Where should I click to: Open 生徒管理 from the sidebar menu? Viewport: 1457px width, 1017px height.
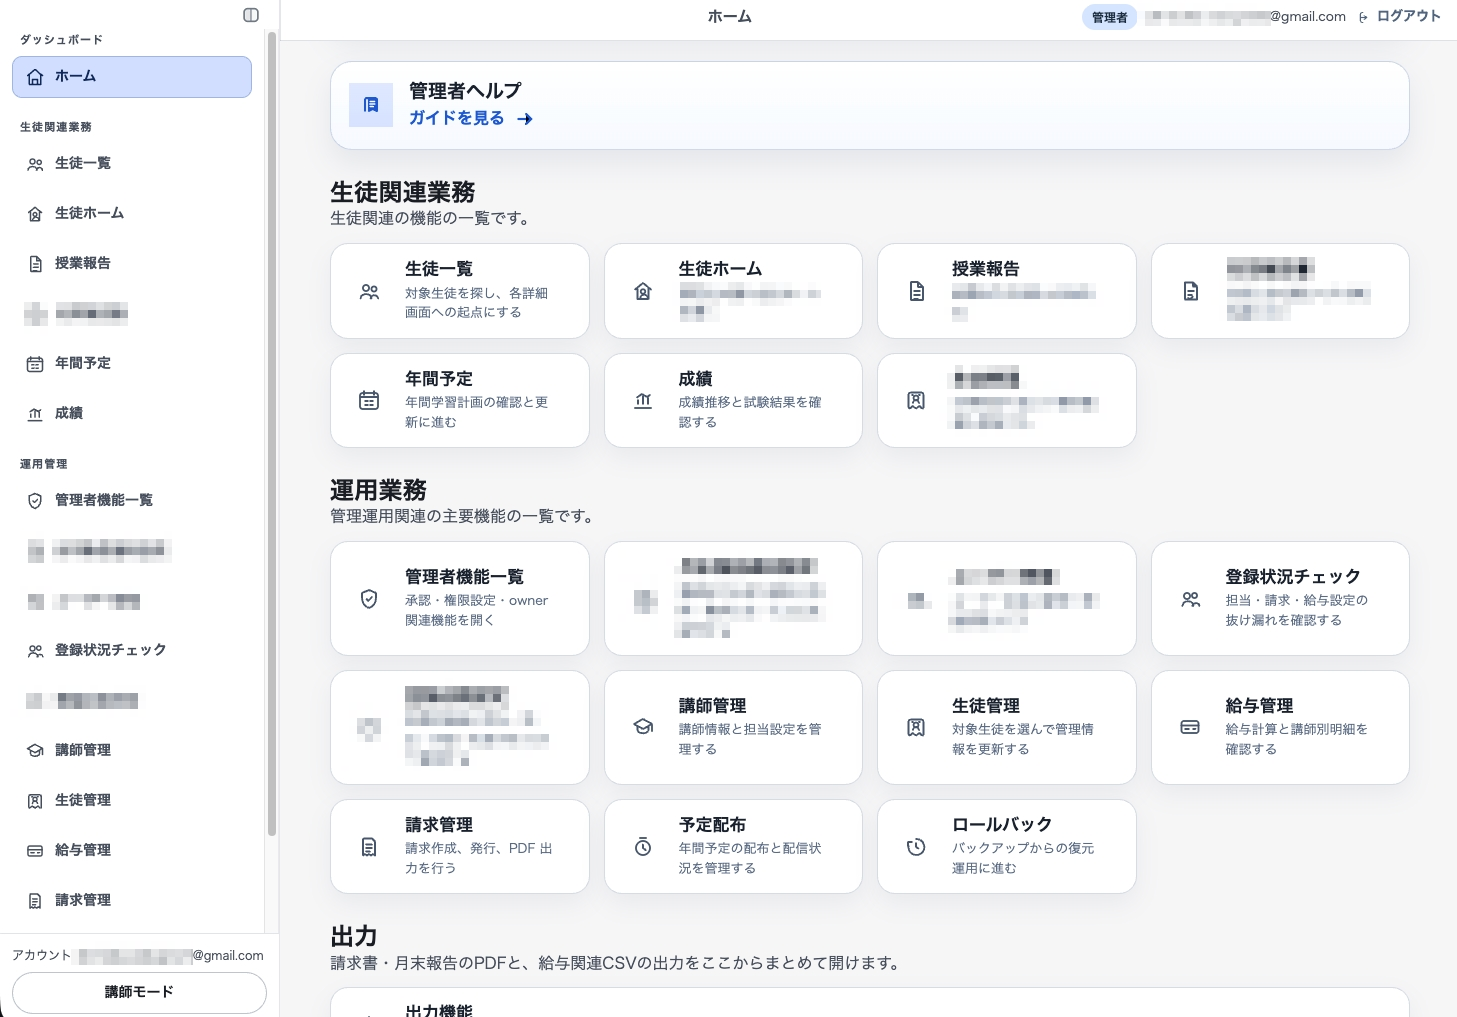132,801
